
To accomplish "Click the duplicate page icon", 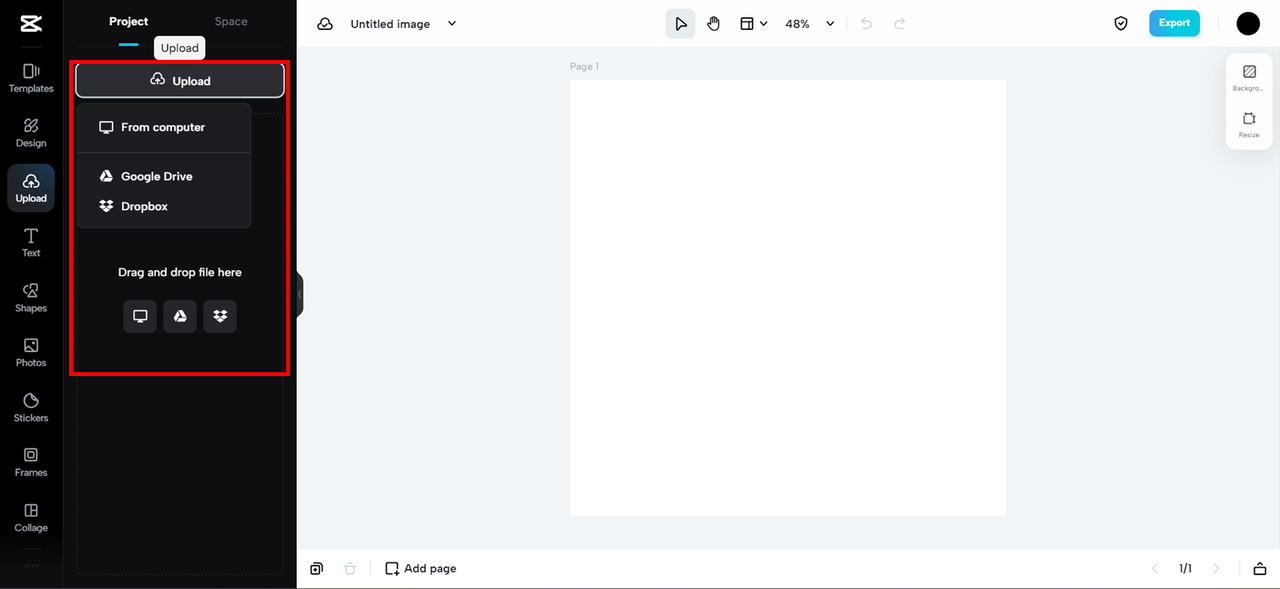I will 317,568.
